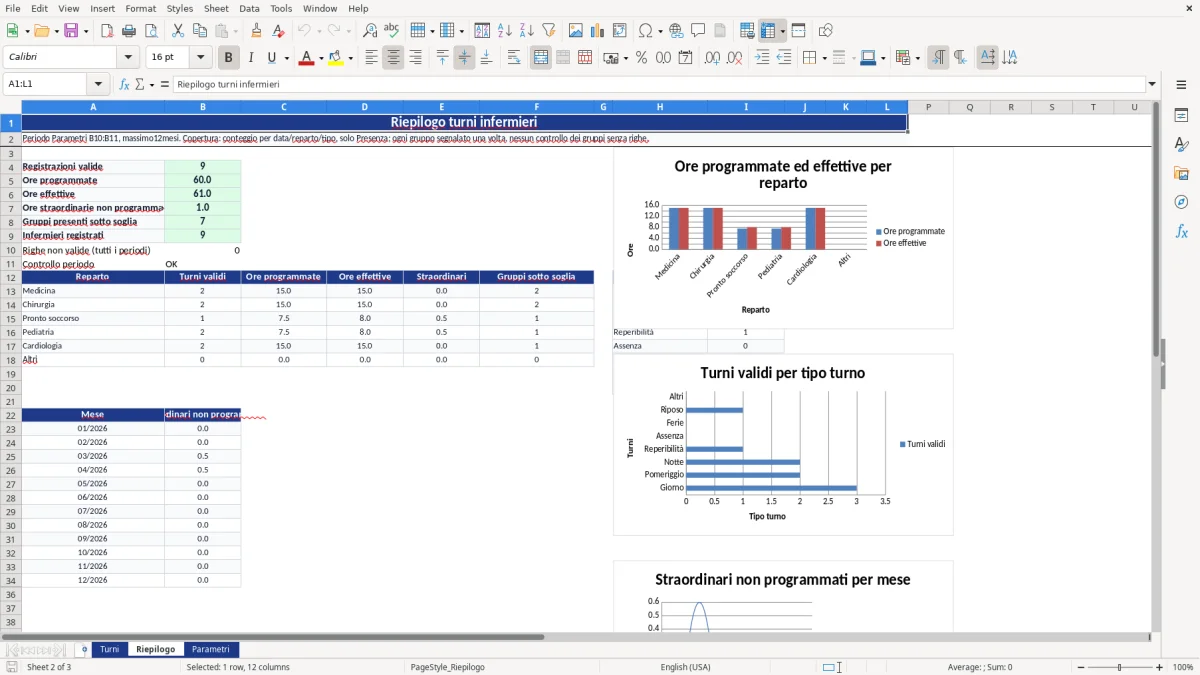Click the Insert Hyperlink icon
Viewport: 1200px width, 675px height.
(676, 31)
